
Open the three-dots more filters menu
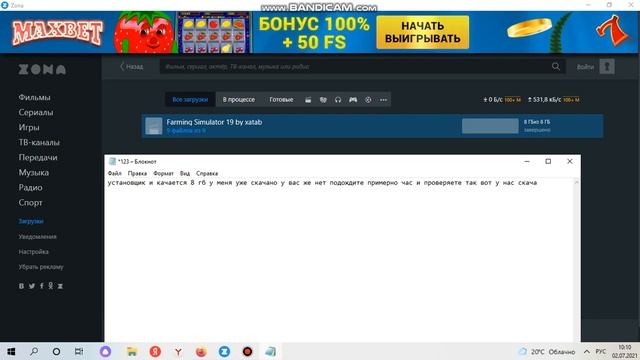383,100
